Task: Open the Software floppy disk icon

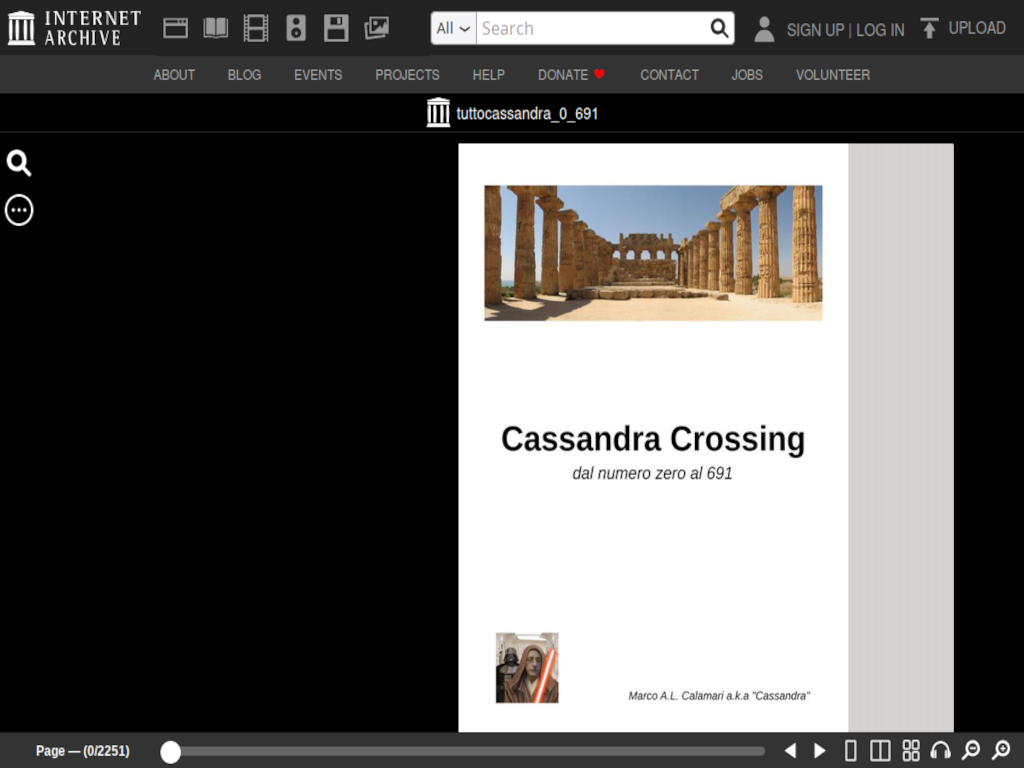Action: [x=336, y=28]
